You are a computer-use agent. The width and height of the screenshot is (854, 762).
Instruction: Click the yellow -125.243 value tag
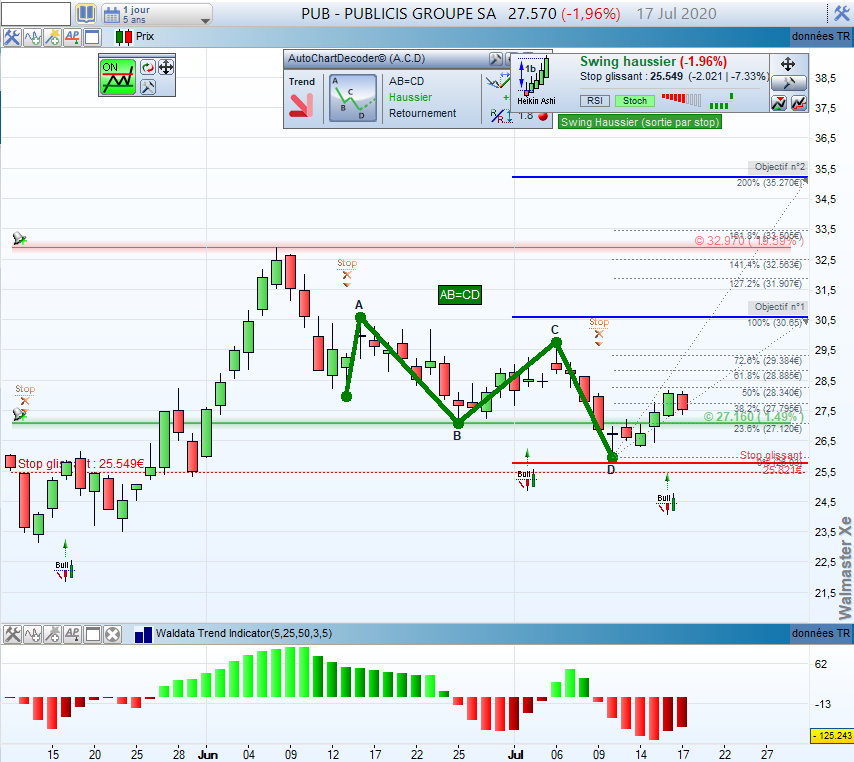tap(832, 735)
